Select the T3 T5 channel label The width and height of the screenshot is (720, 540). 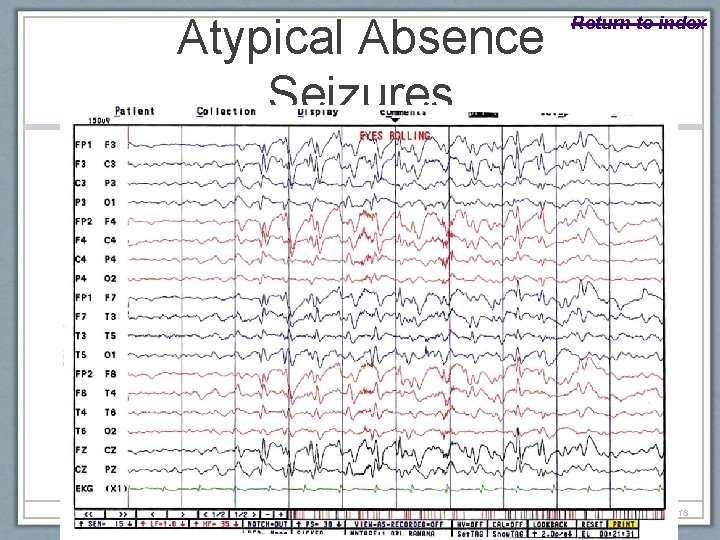(x=96, y=336)
